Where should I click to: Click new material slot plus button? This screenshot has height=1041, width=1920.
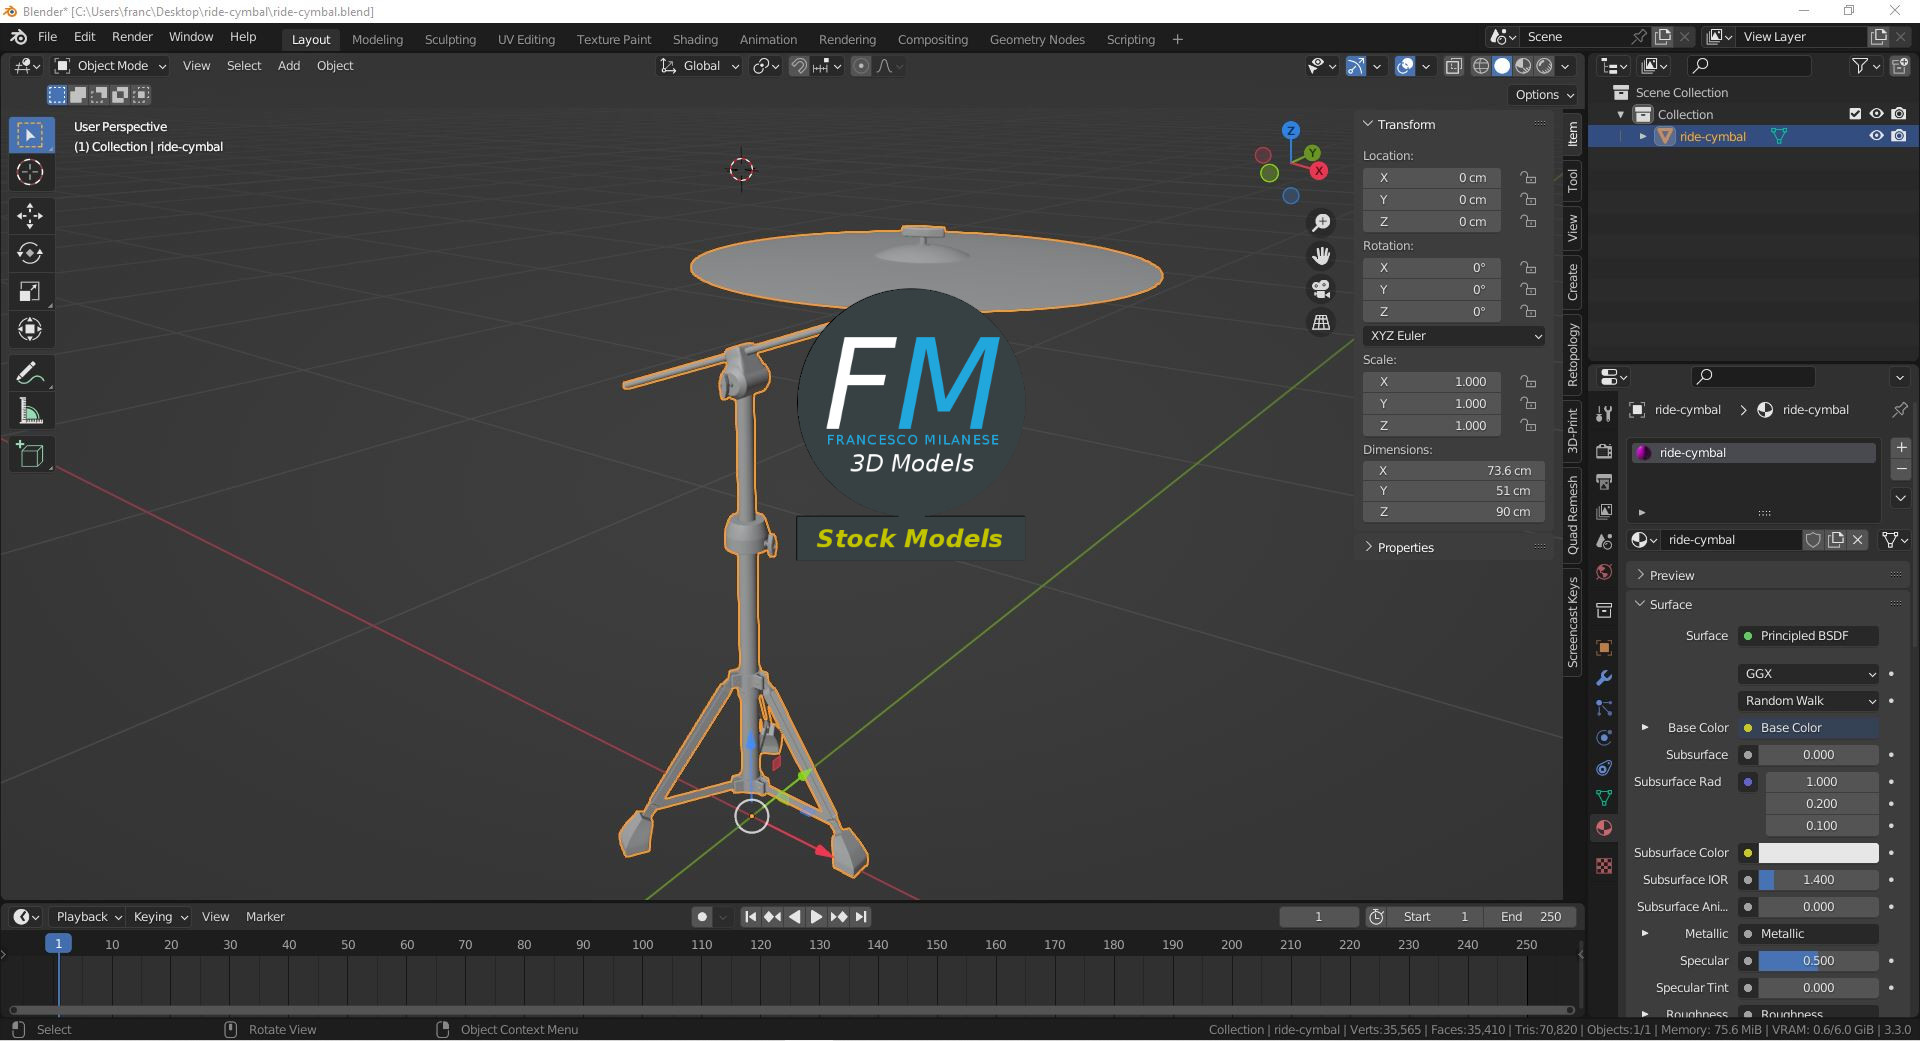1901,447
